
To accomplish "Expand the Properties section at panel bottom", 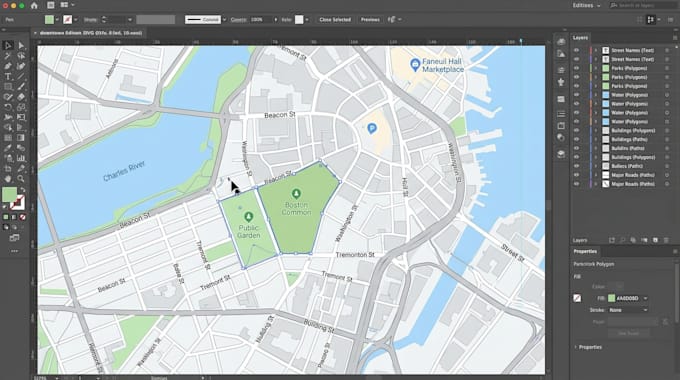I will point(575,347).
